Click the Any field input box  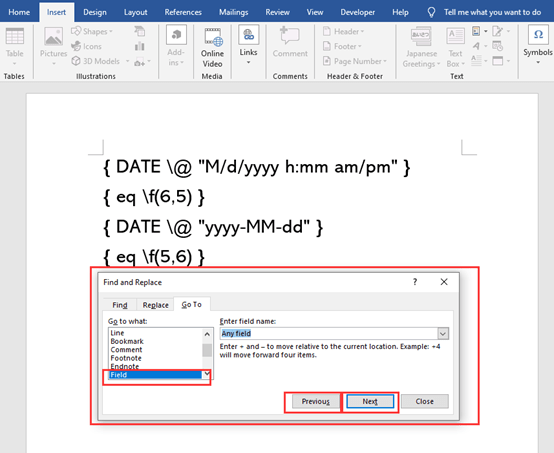[329, 333]
